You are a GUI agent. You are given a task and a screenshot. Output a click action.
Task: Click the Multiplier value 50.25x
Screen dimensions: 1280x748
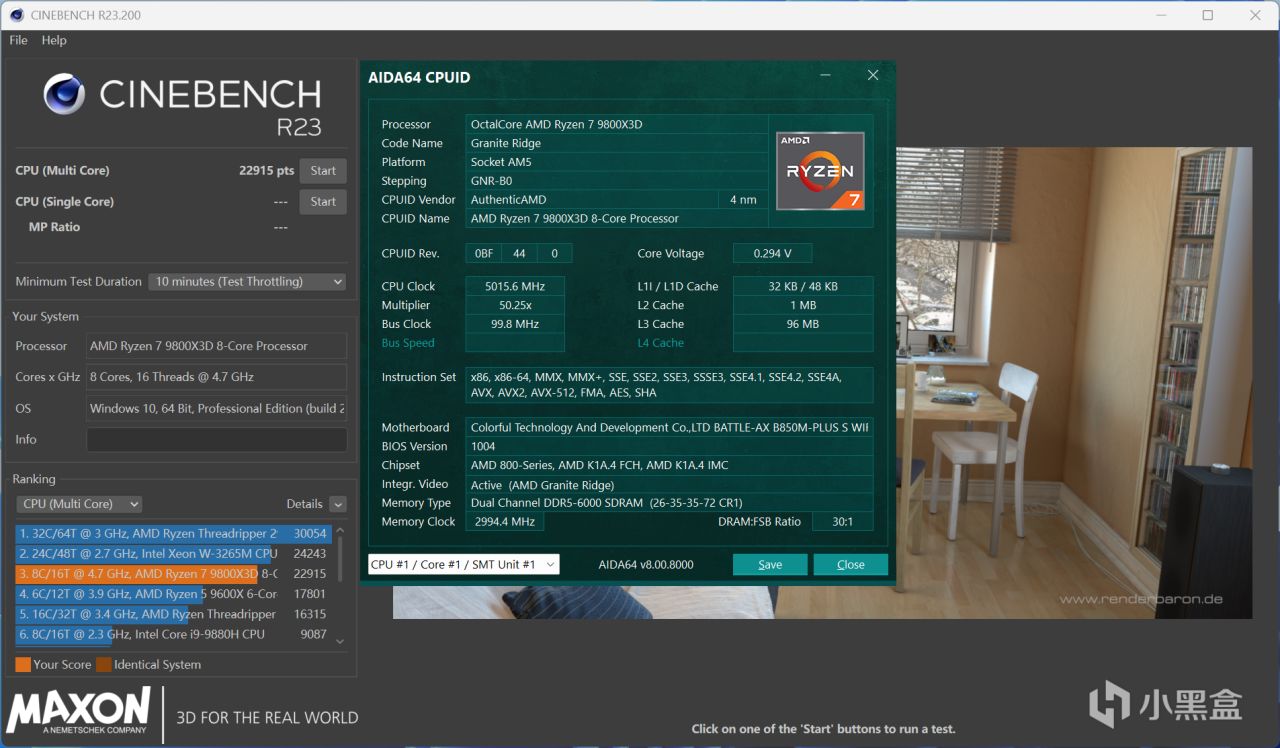pos(515,306)
